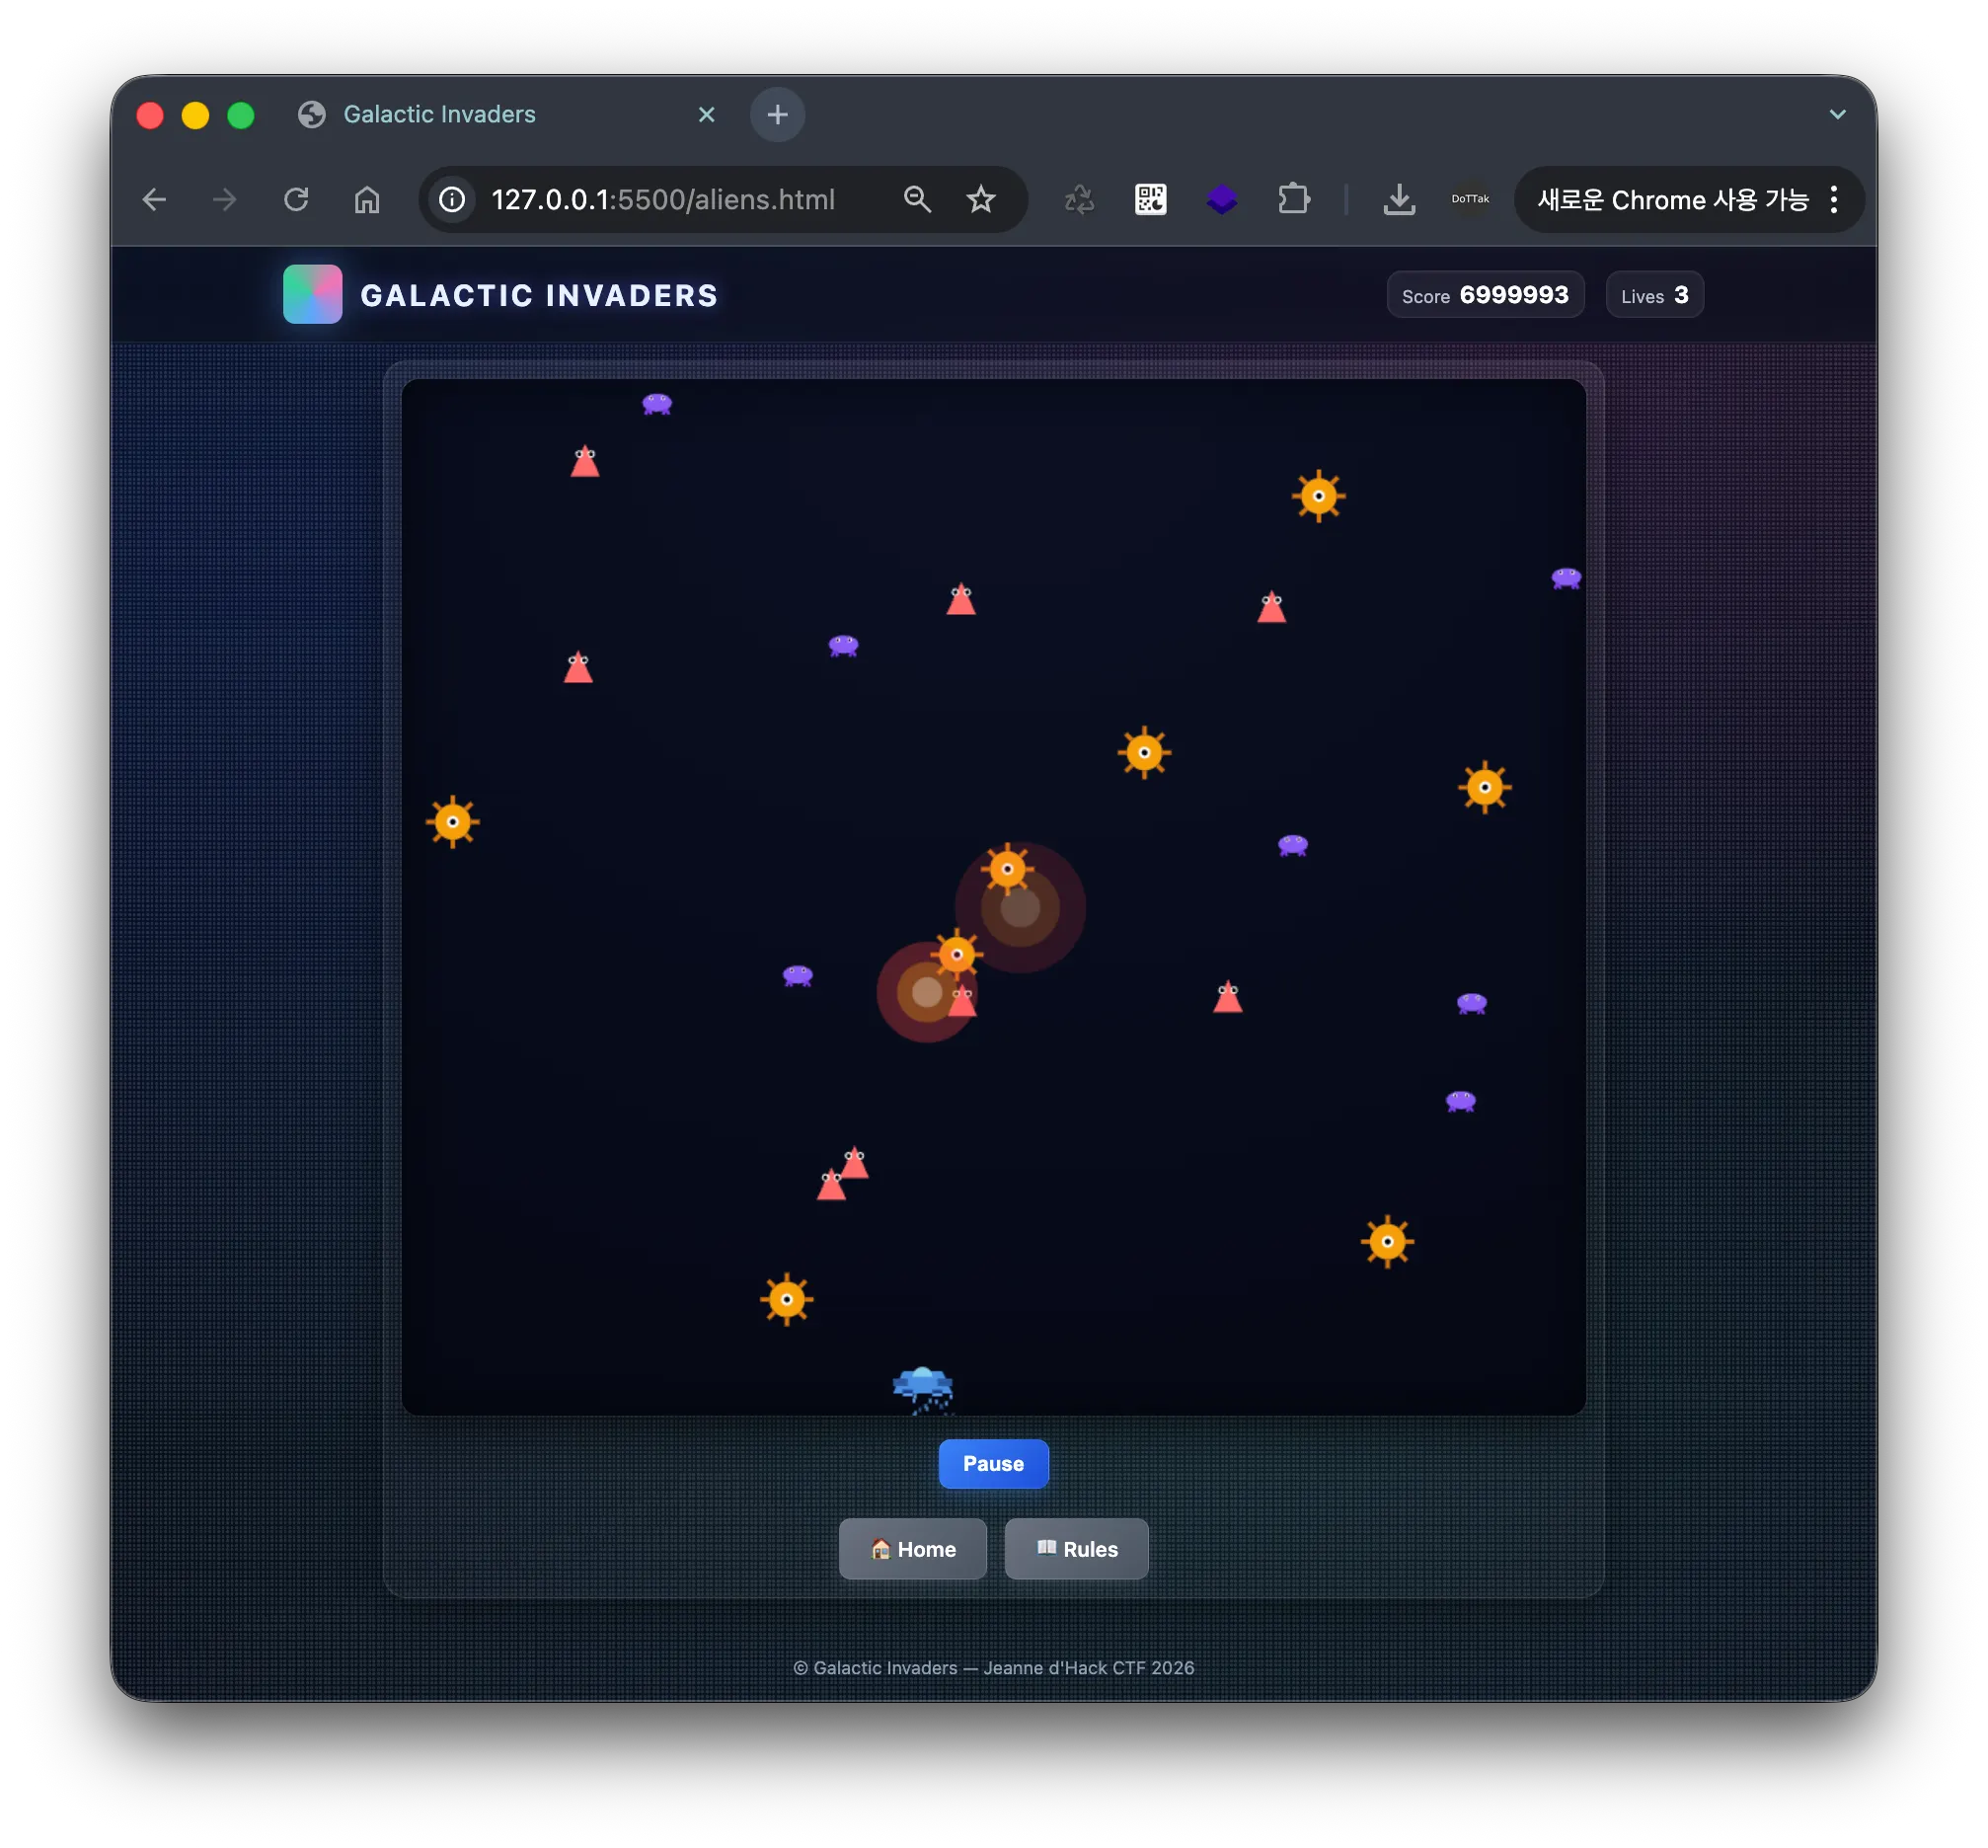Viewport: 1988px width, 1848px height.
Task: Click the address bar URL field
Action: [x=662, y=200]
